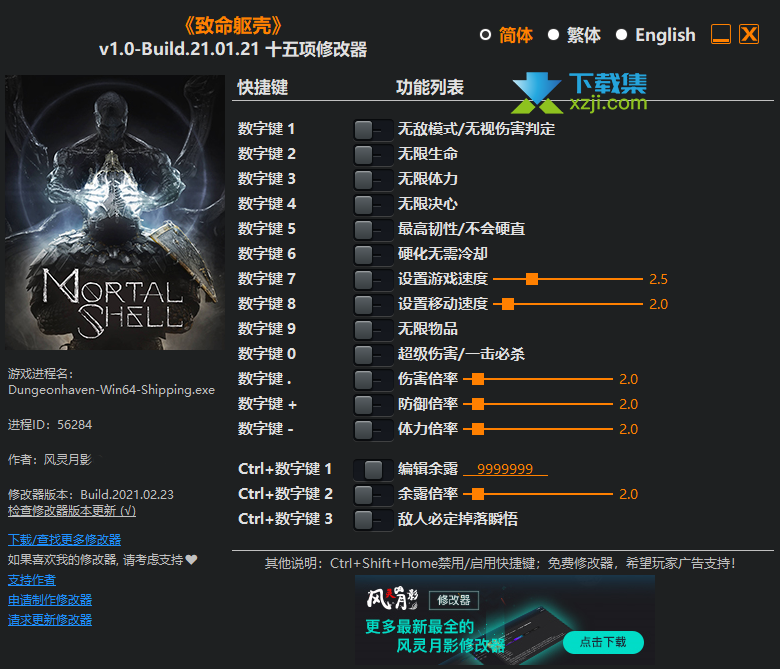Click the game speed value 2.5

tap(658, 280)
